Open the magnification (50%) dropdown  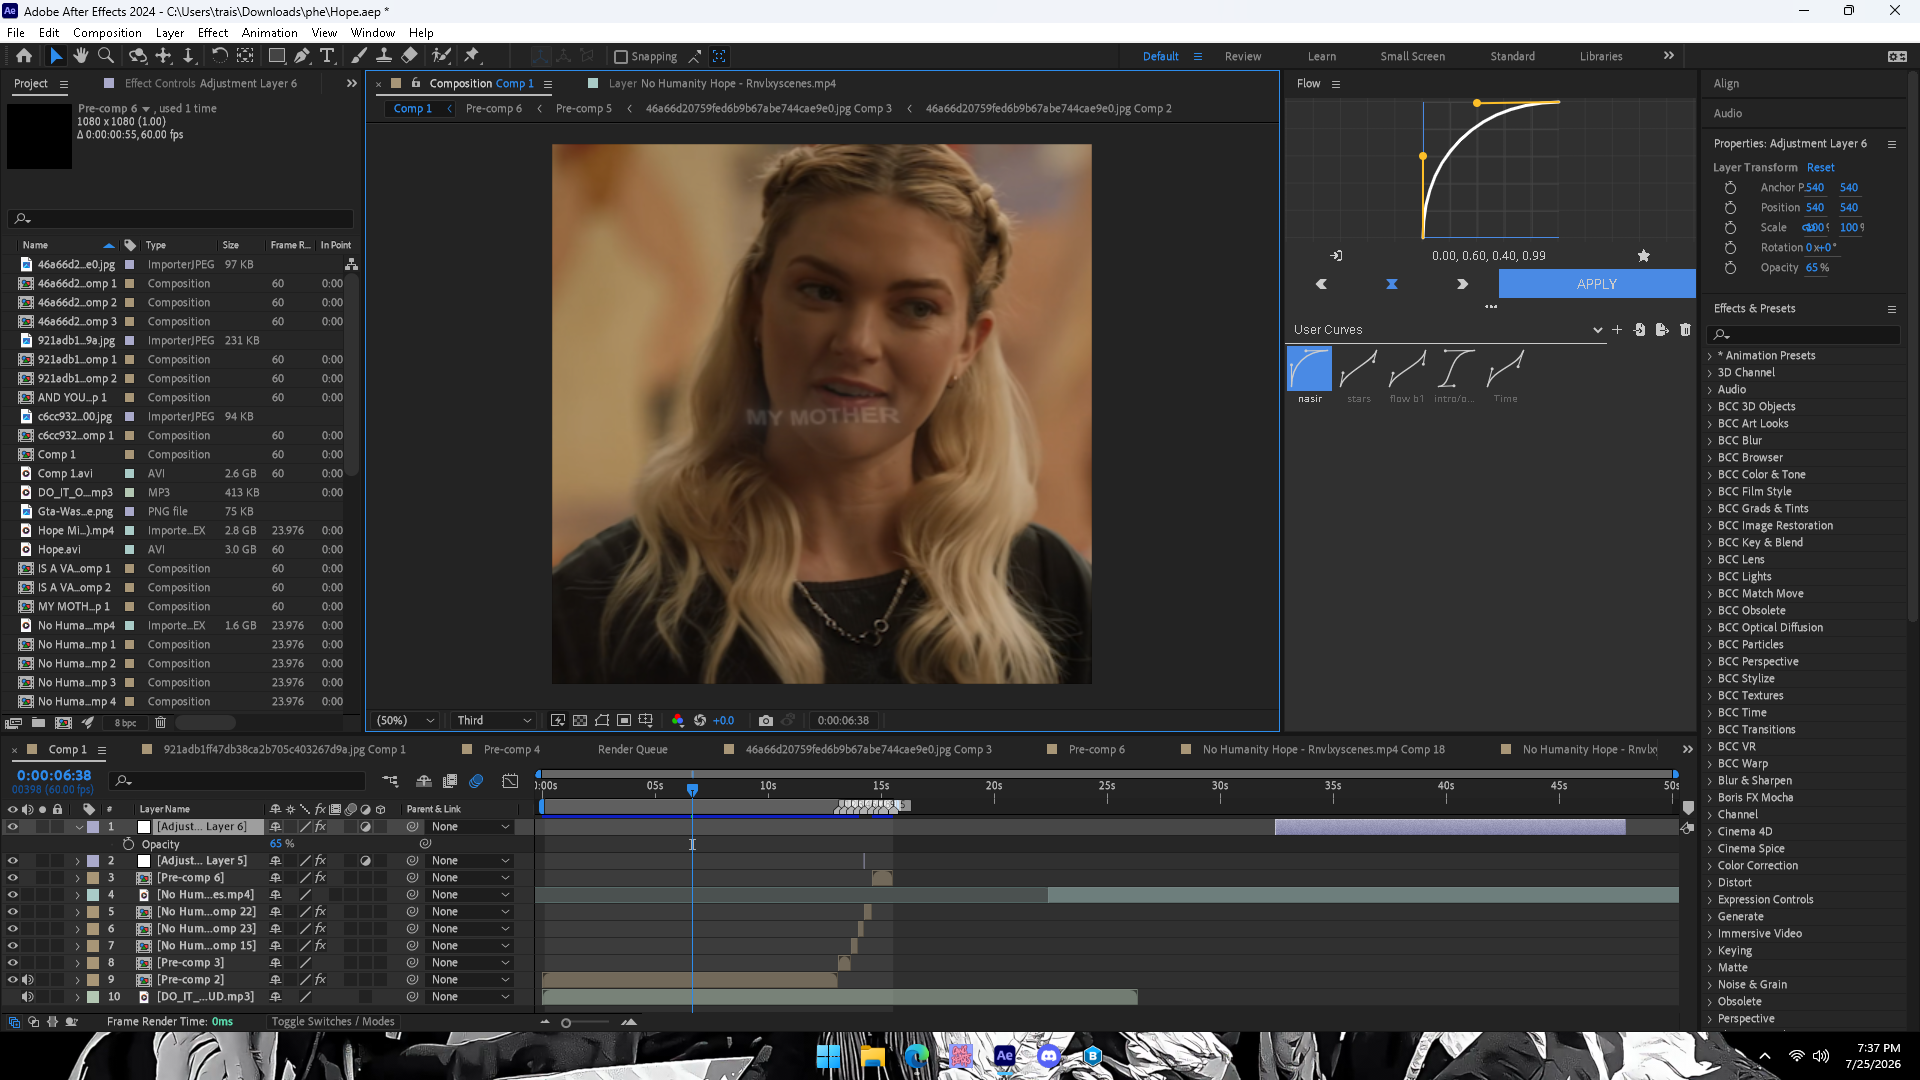click(405, 720)
